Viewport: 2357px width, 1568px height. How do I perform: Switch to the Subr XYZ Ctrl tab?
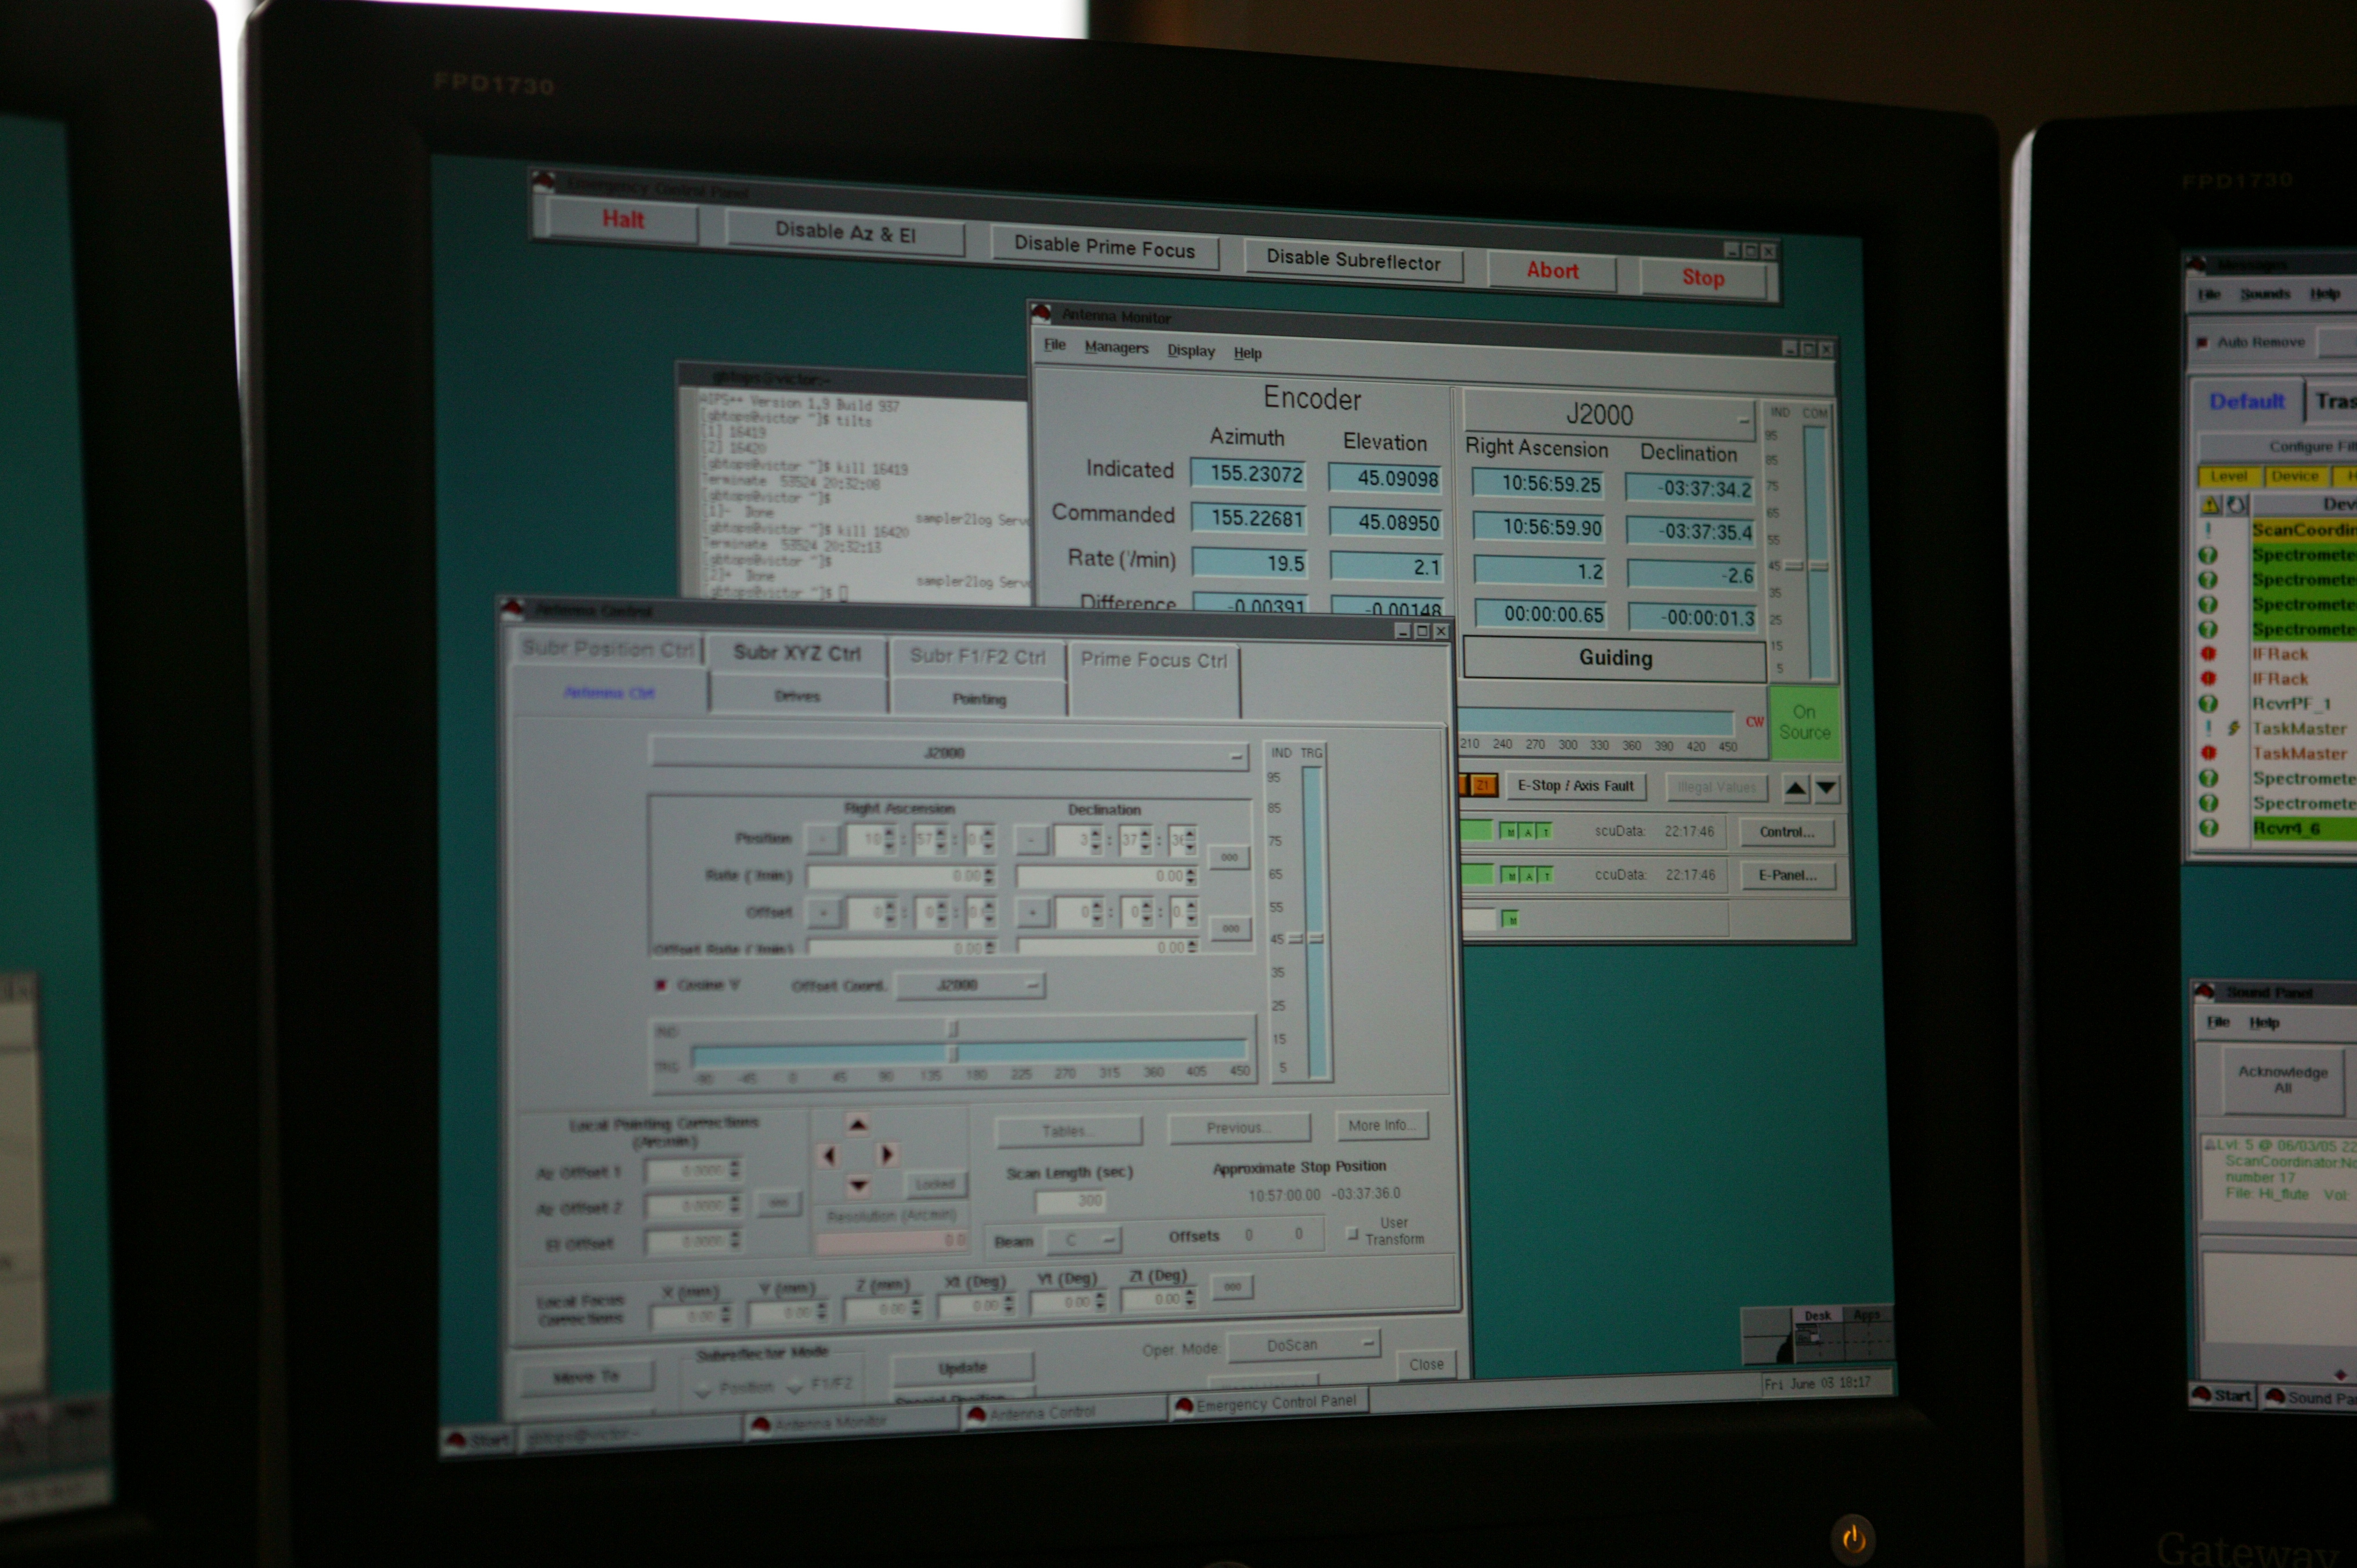797,653
